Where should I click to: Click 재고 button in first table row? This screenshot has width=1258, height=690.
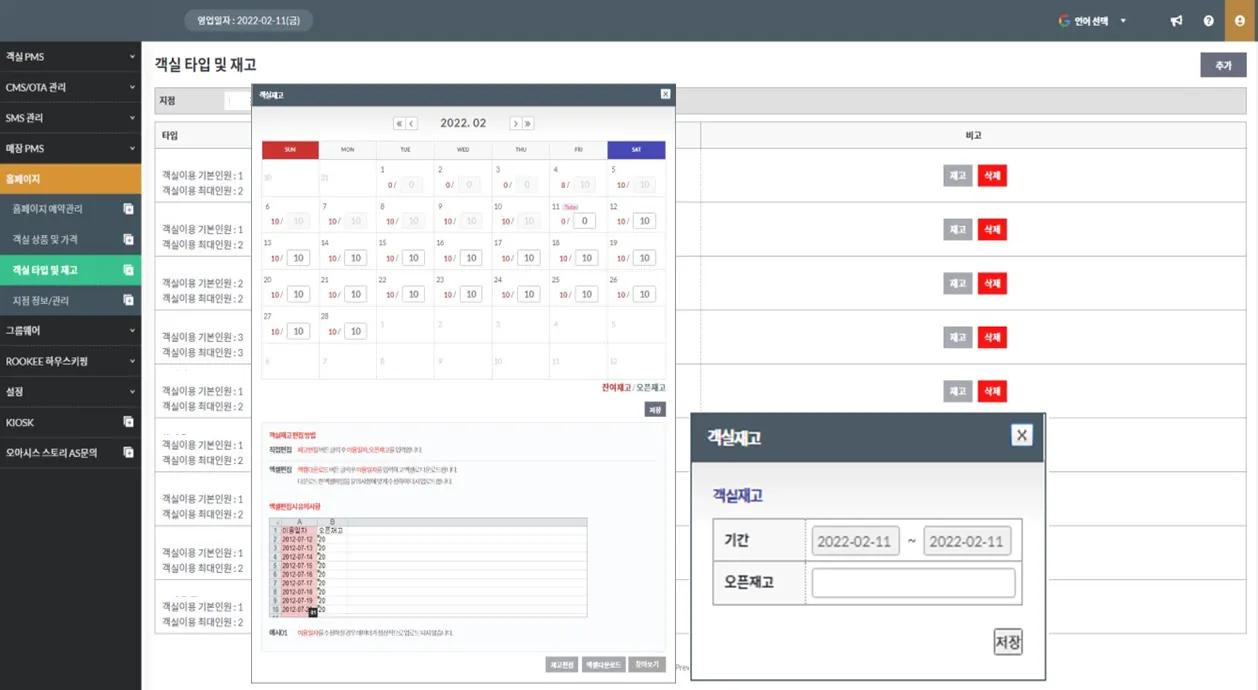(x=957, y=176)
